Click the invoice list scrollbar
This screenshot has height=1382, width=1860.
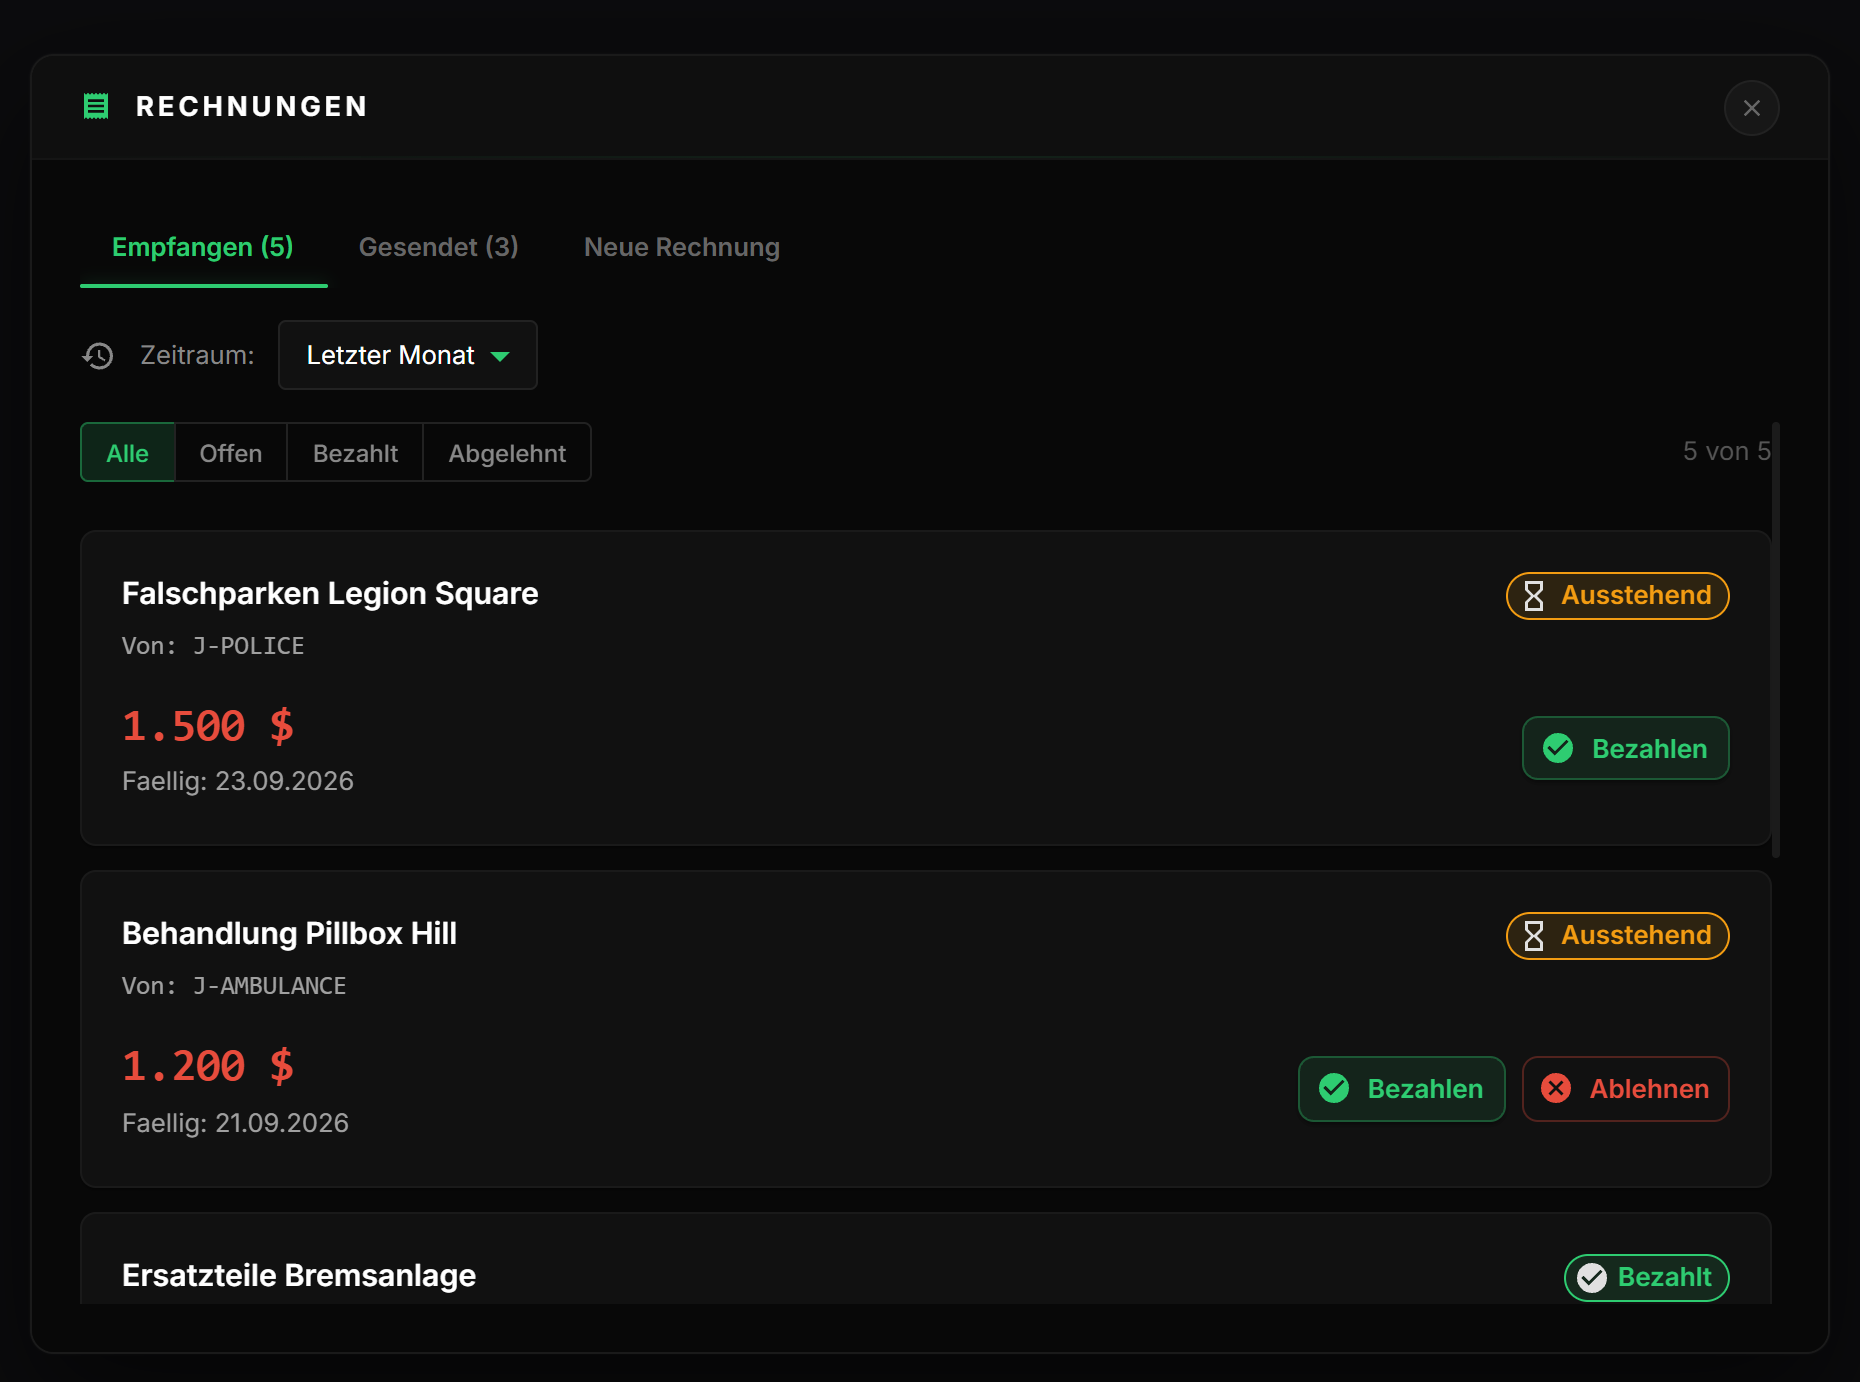[x=1776, y=640]
